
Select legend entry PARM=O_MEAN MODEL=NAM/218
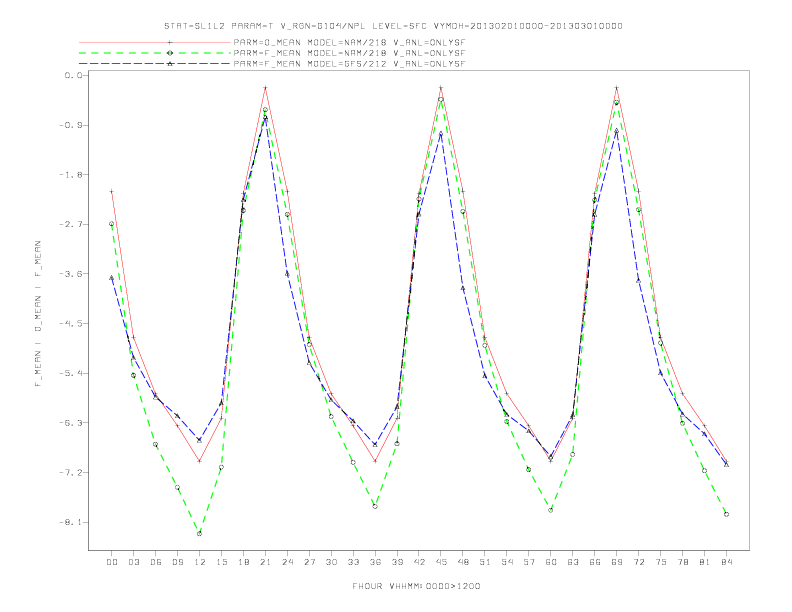click(349, 42)
